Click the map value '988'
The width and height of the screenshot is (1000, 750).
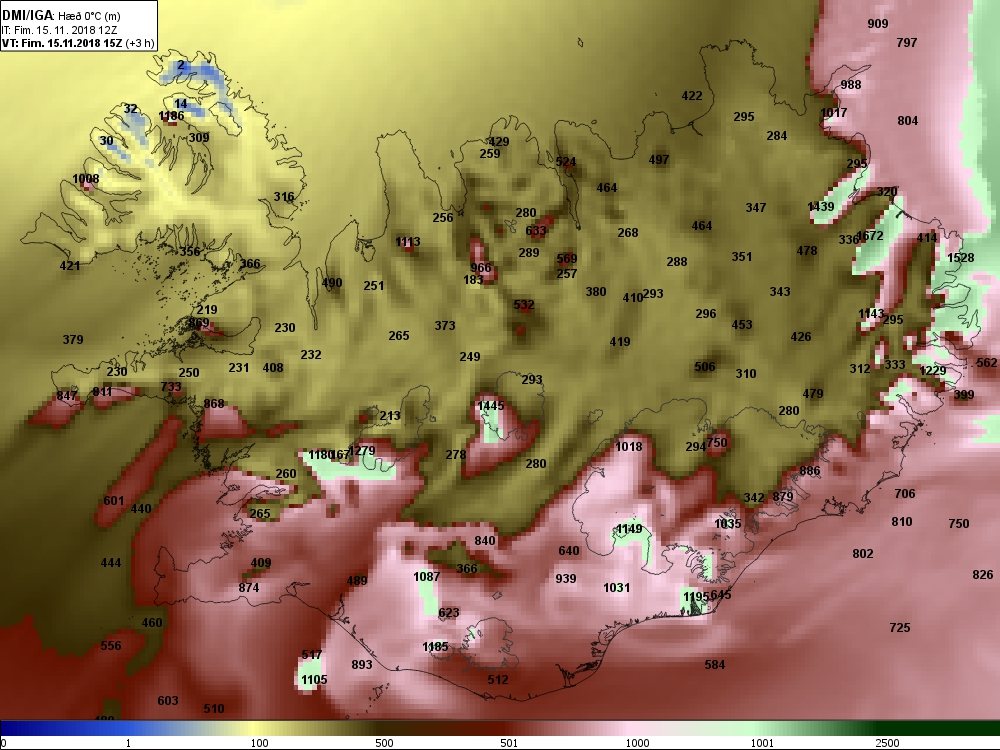[x=850, y=85]
